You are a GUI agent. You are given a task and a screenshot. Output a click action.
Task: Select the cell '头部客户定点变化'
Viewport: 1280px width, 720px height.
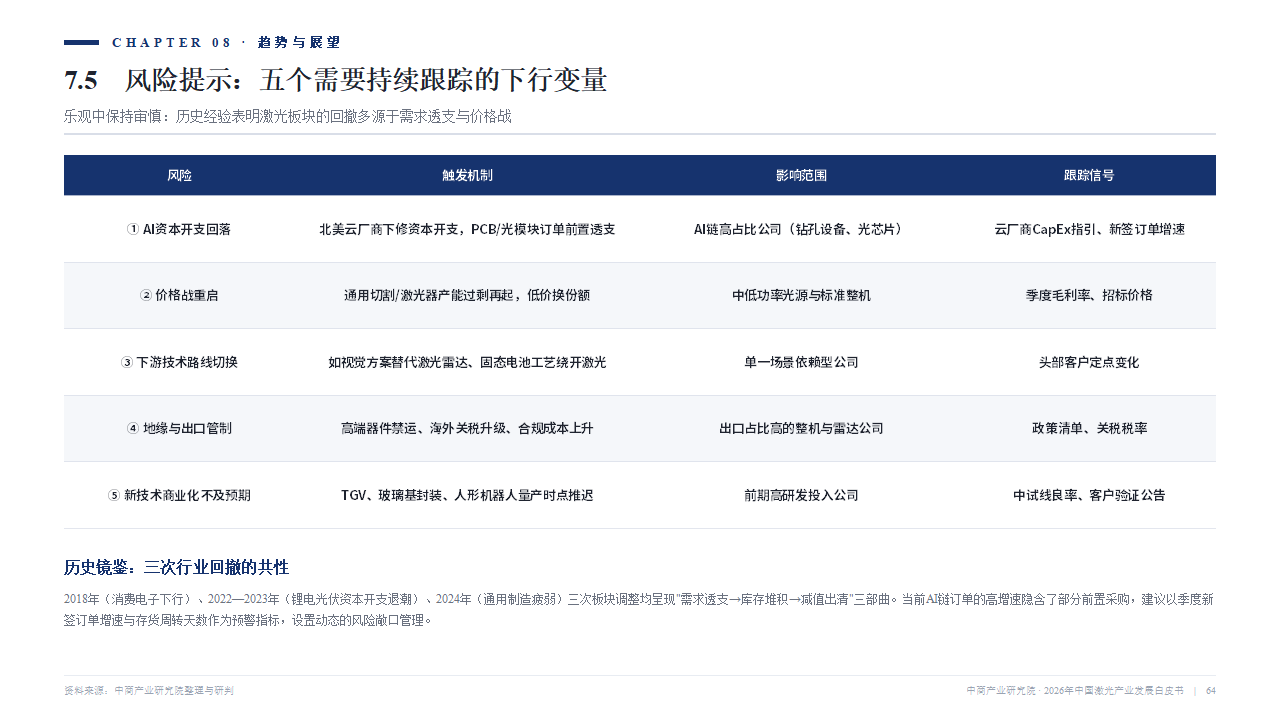(1089, 362)
